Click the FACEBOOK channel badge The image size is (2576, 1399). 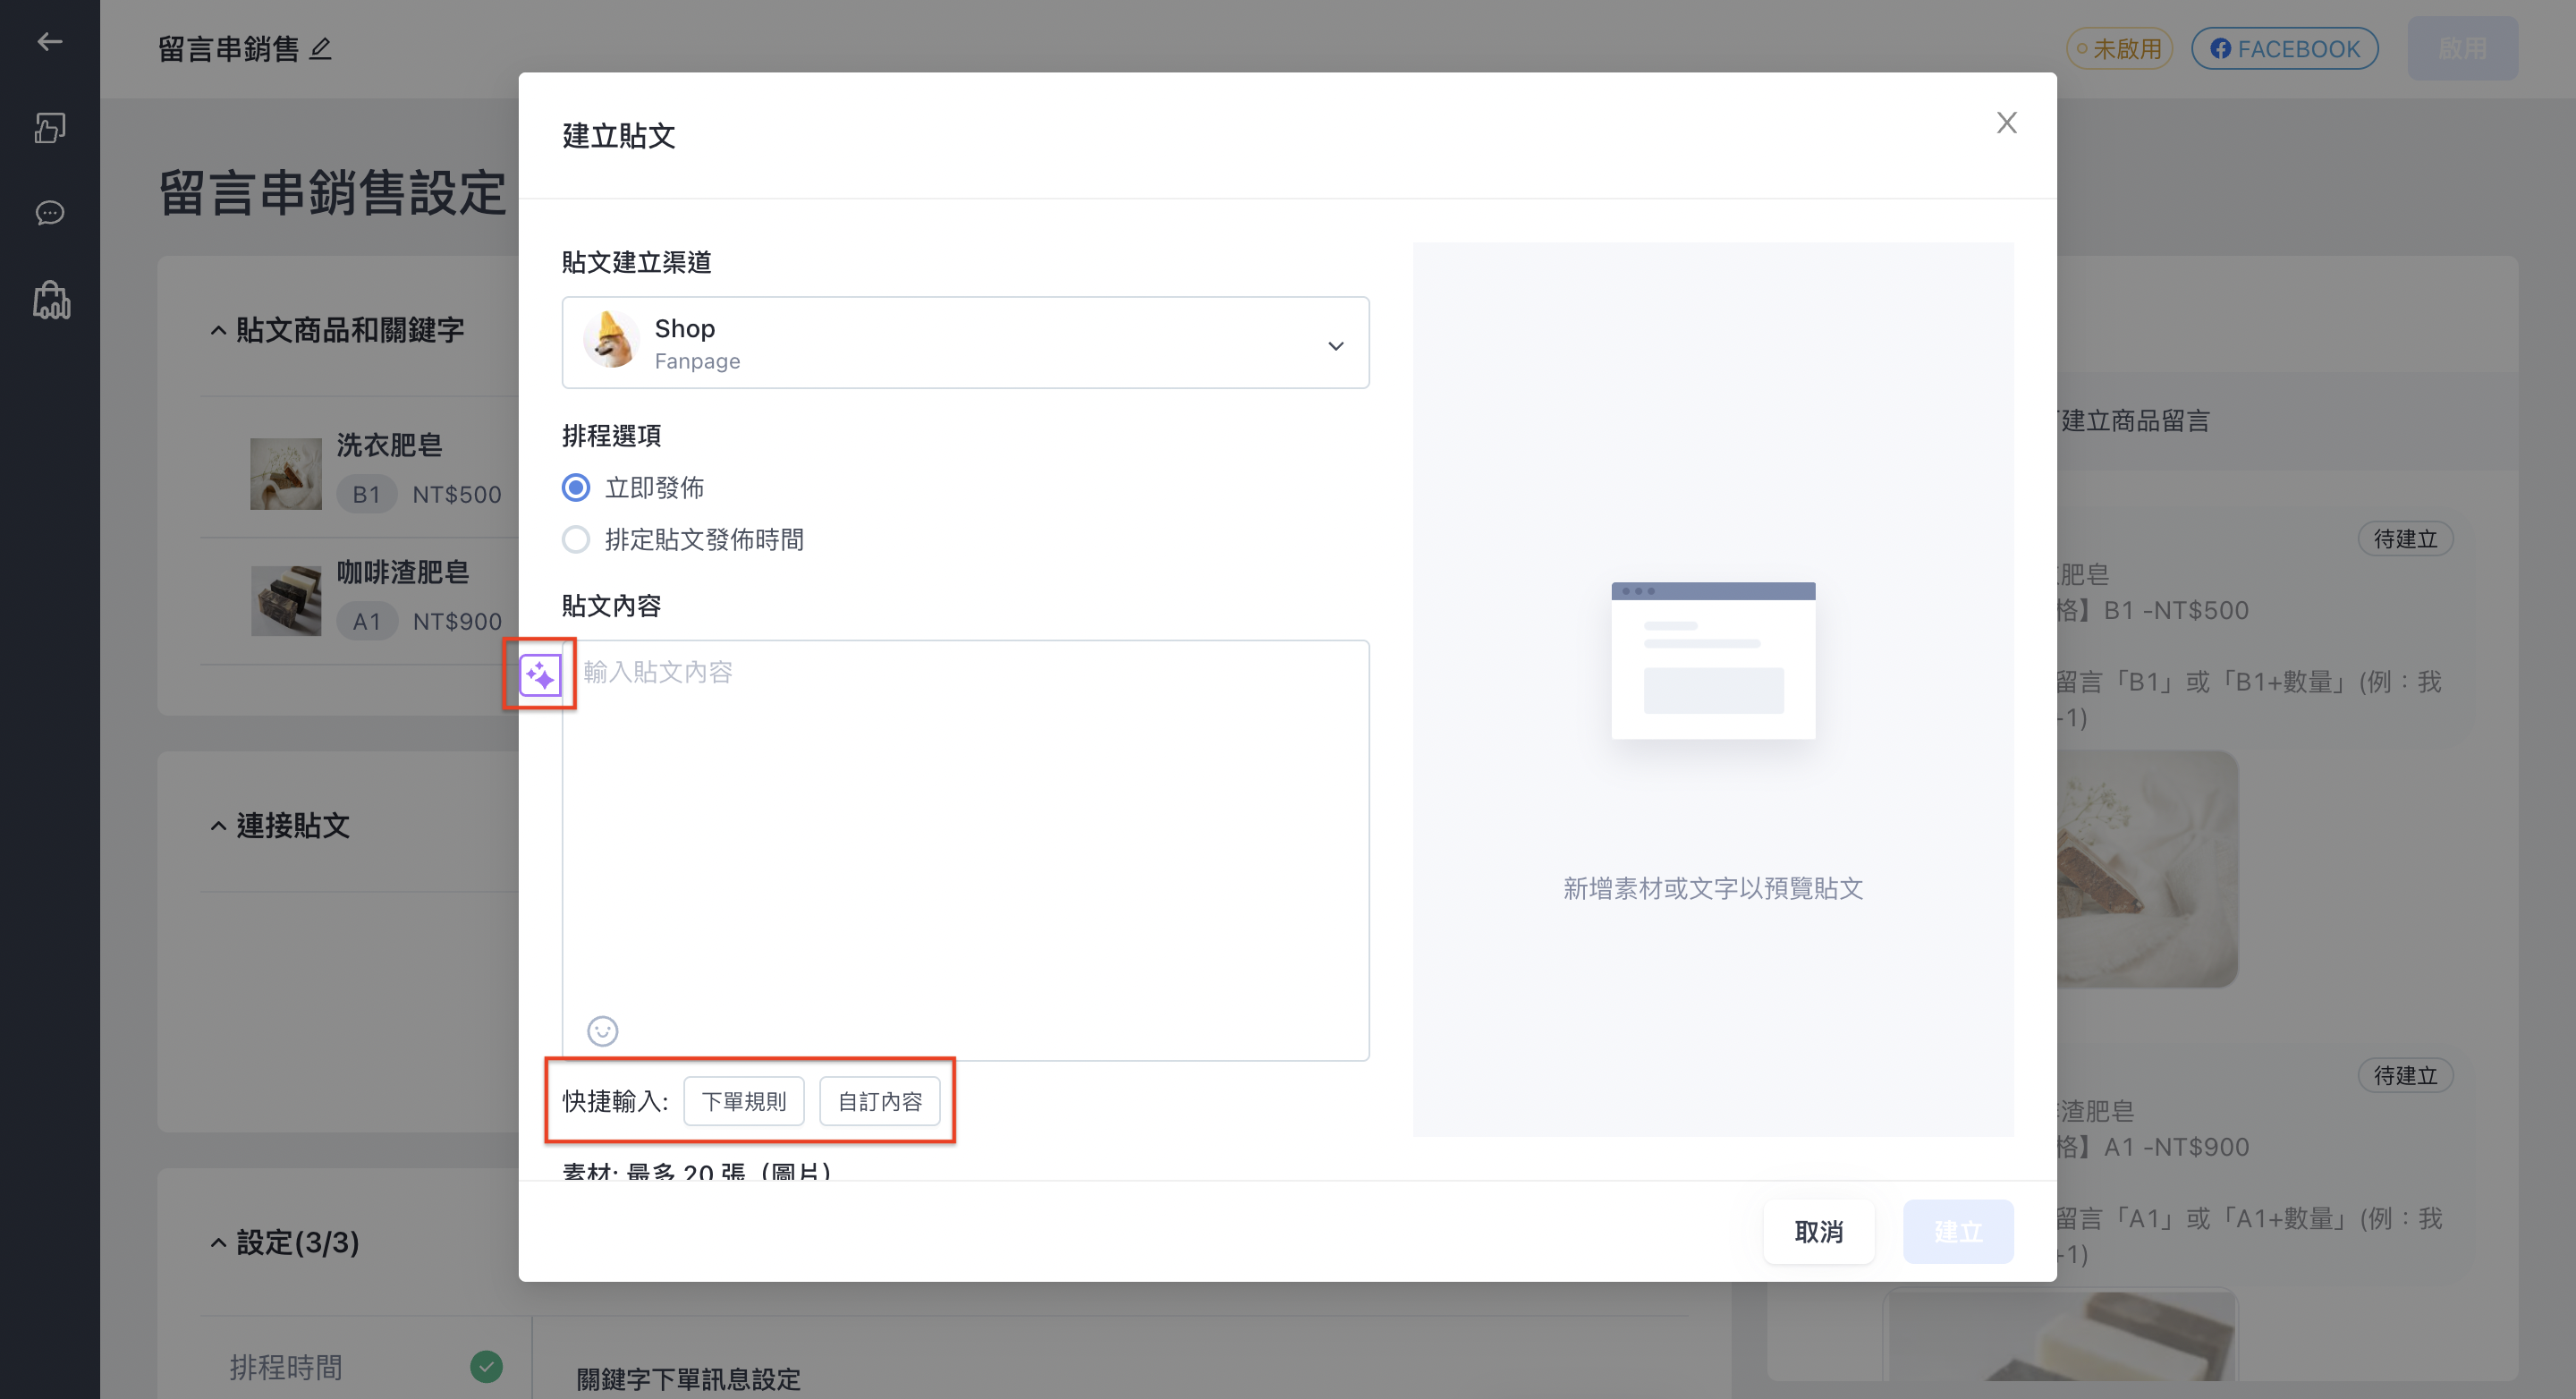(2284, 48)
